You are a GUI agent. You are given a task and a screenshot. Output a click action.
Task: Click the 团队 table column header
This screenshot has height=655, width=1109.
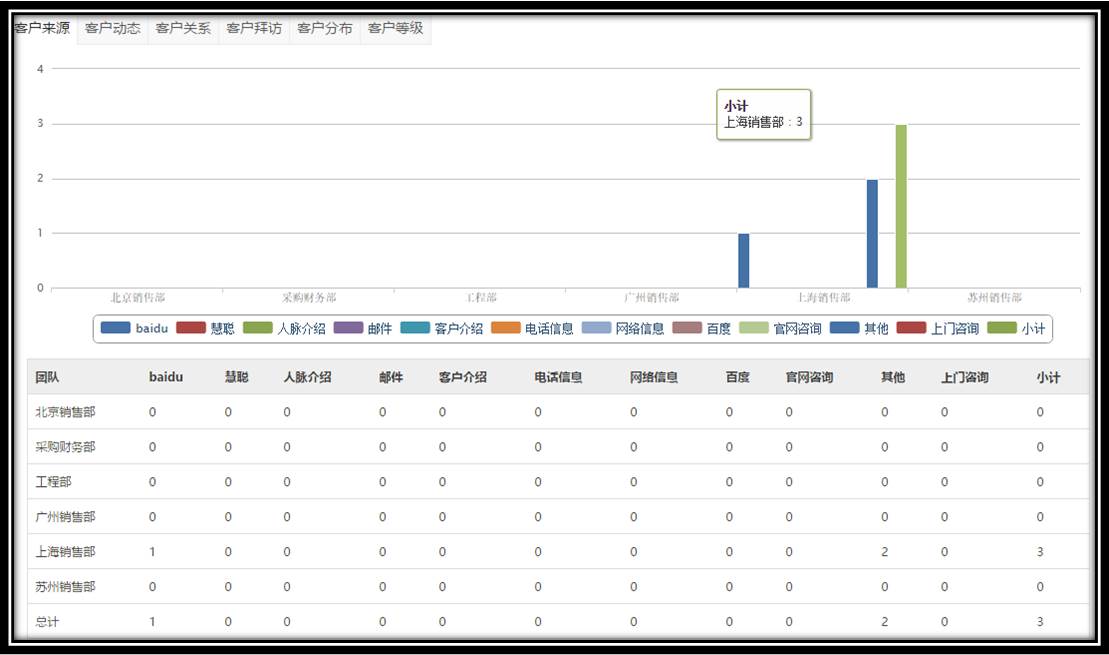point(48,377)
